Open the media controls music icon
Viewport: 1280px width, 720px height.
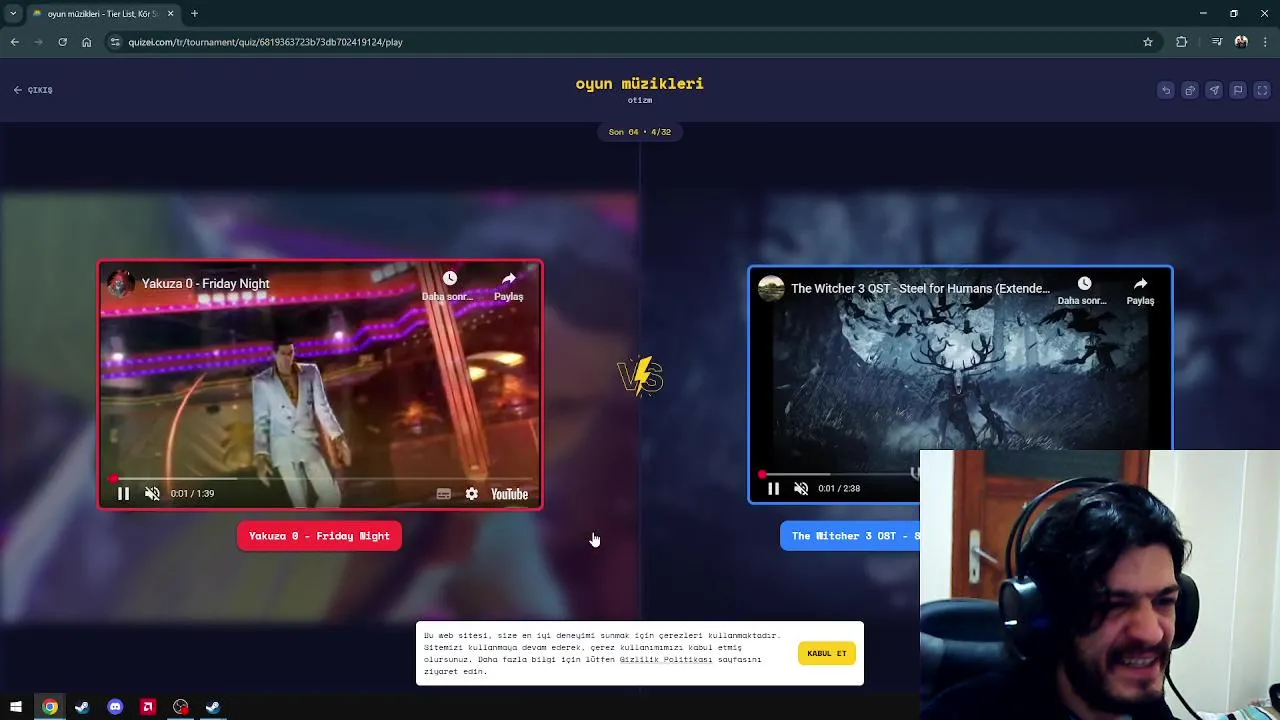click(1216, 42)
